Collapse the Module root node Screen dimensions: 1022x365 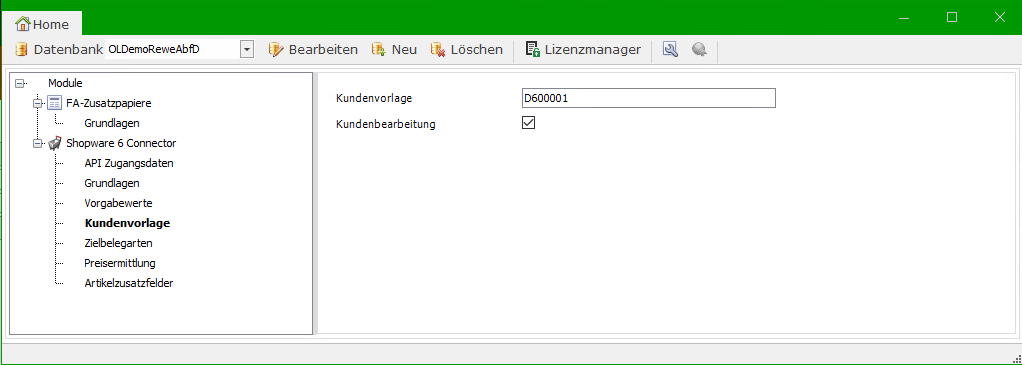19,83
